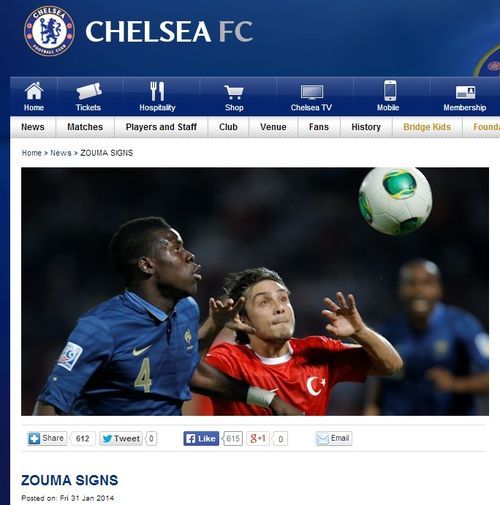Open the Bridge Kids tab
Image resolution: width=500 pixels, height=505 pixels.
coord(427,127)
